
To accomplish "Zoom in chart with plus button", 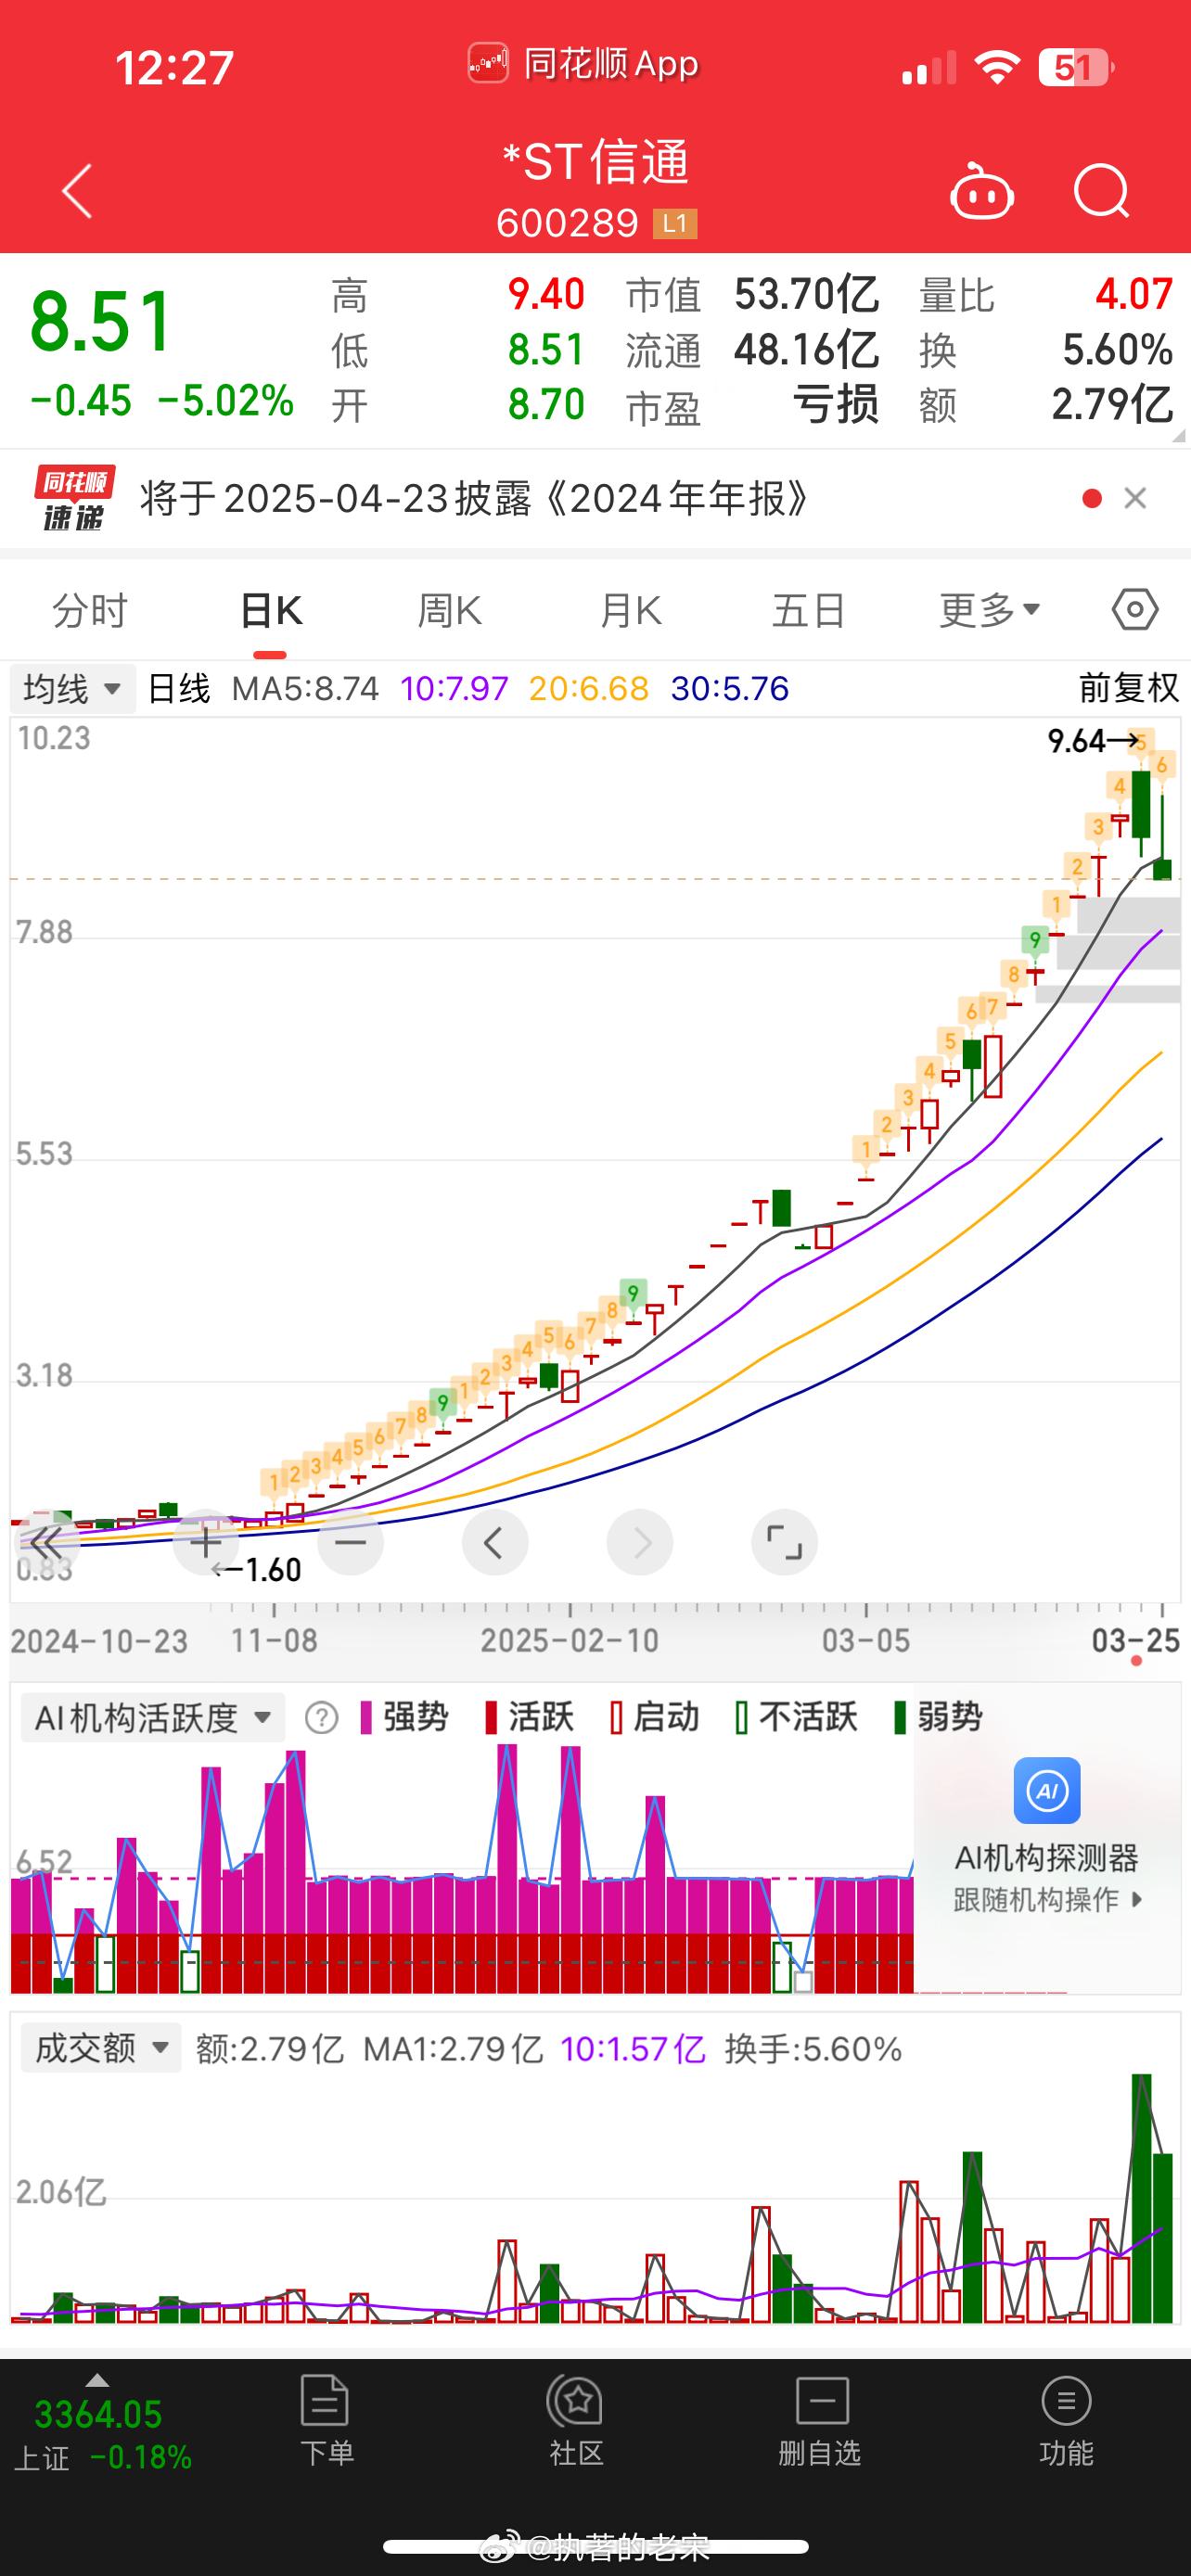I will pos(206,1543).
